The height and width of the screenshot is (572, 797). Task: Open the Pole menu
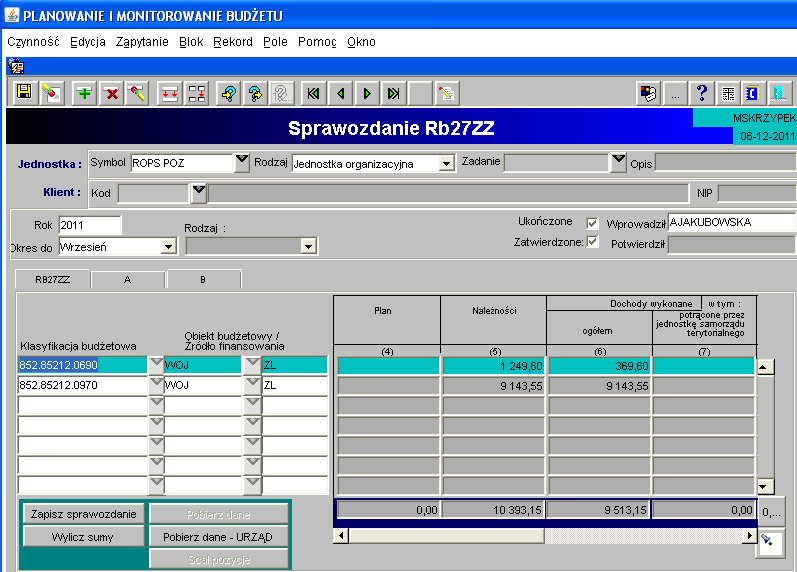click(275, 42)
